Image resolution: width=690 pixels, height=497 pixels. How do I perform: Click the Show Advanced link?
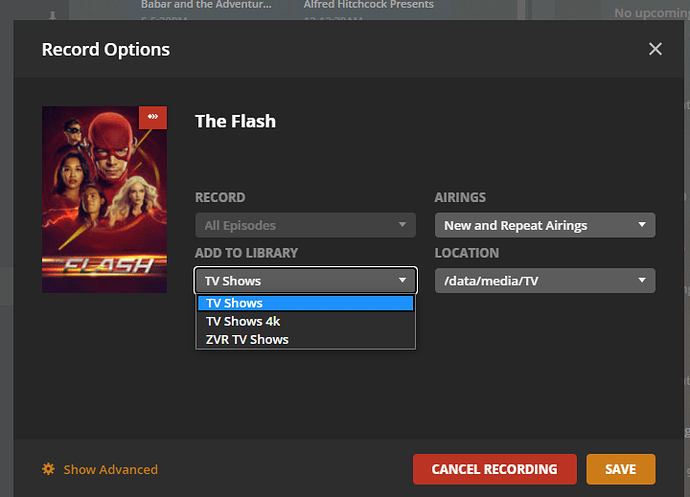pyautogui.click(x=110, y=469)
